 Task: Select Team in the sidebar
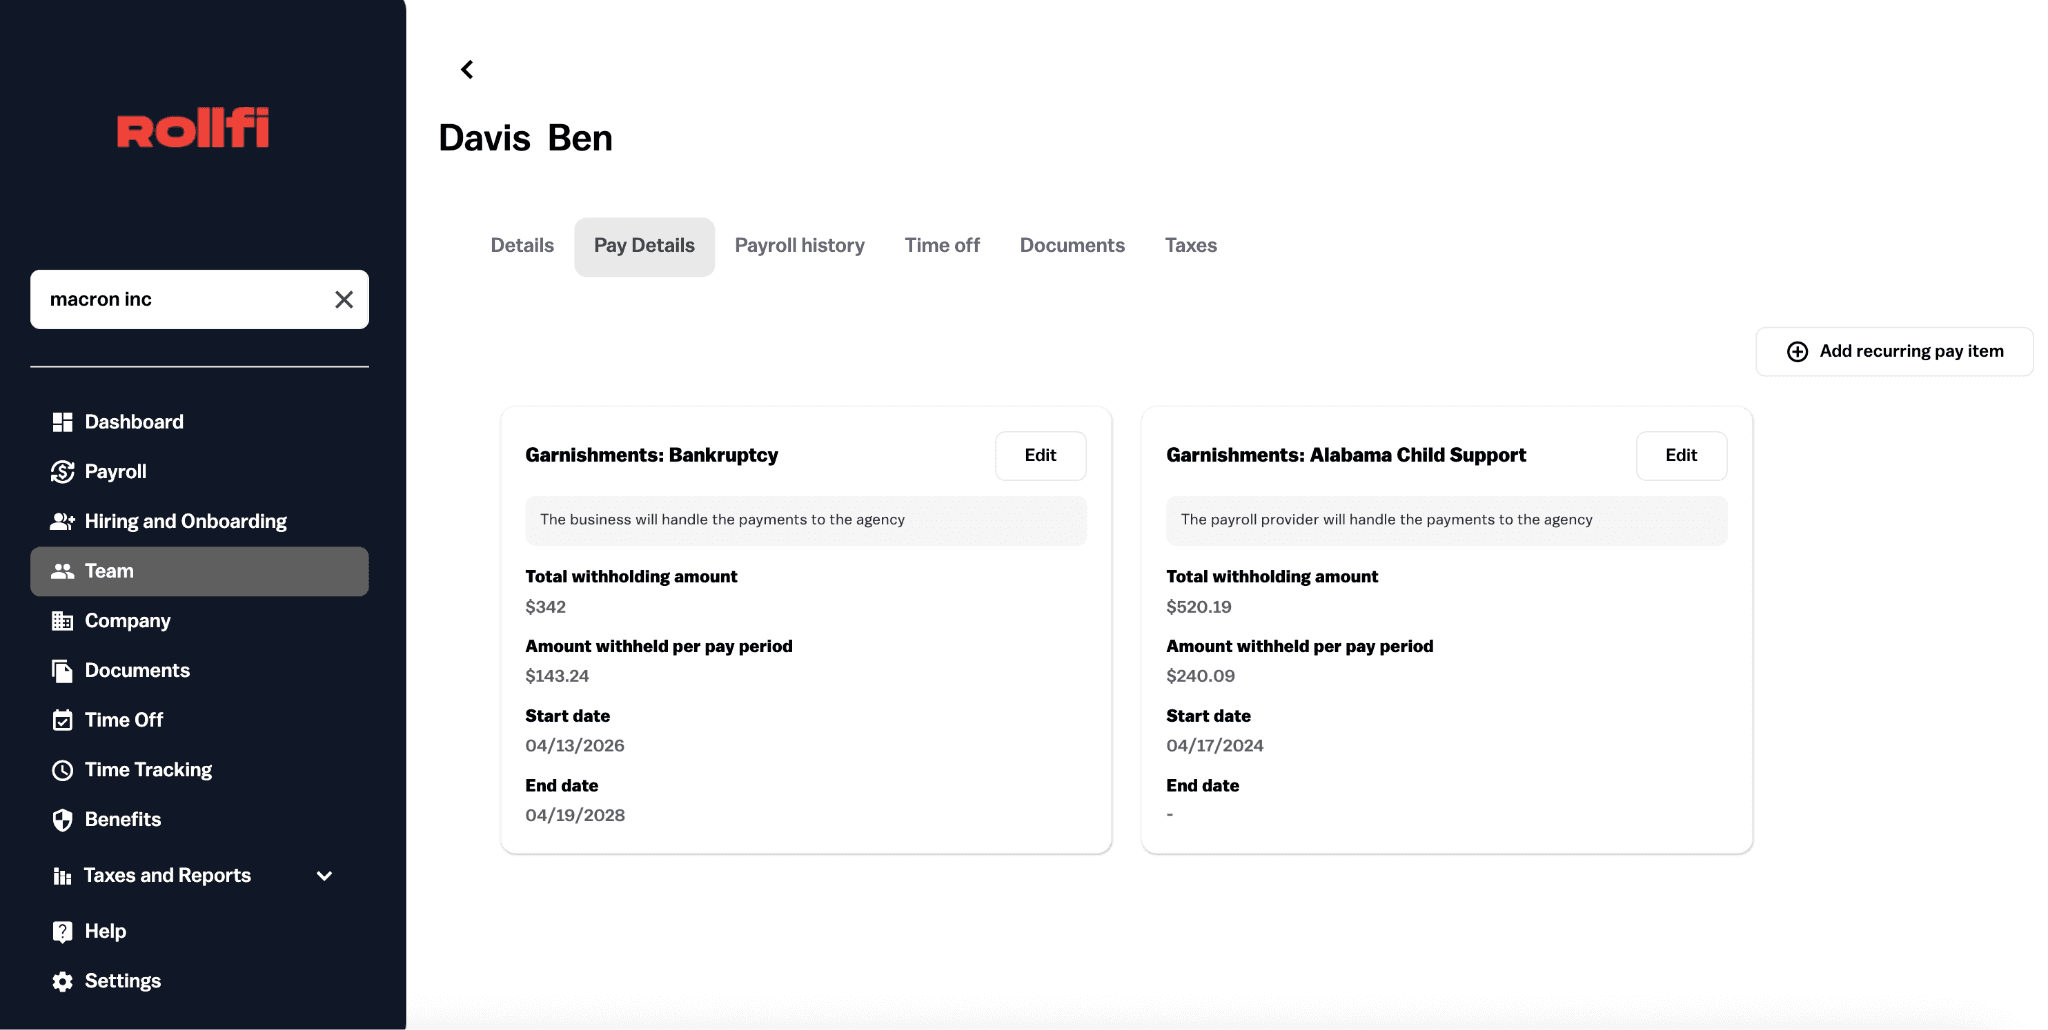199,571
